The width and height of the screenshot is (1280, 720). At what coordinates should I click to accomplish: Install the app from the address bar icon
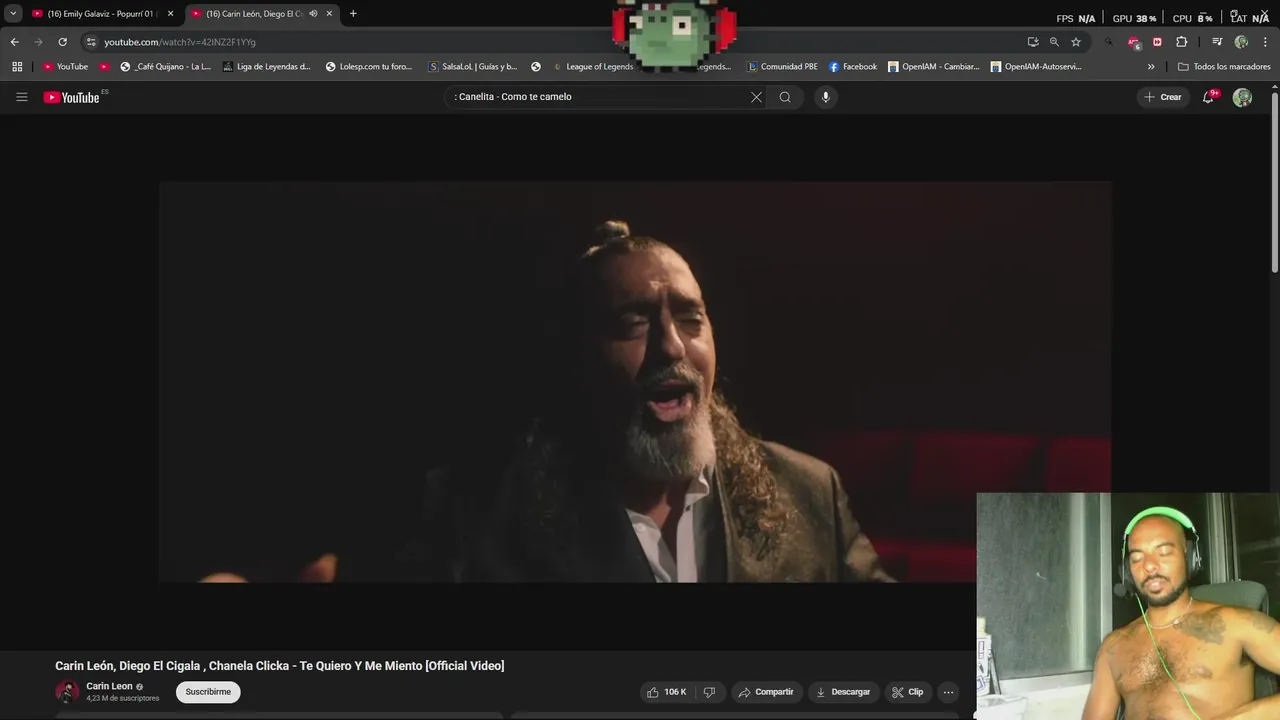pyautogui.click(x=1033, y=42)
